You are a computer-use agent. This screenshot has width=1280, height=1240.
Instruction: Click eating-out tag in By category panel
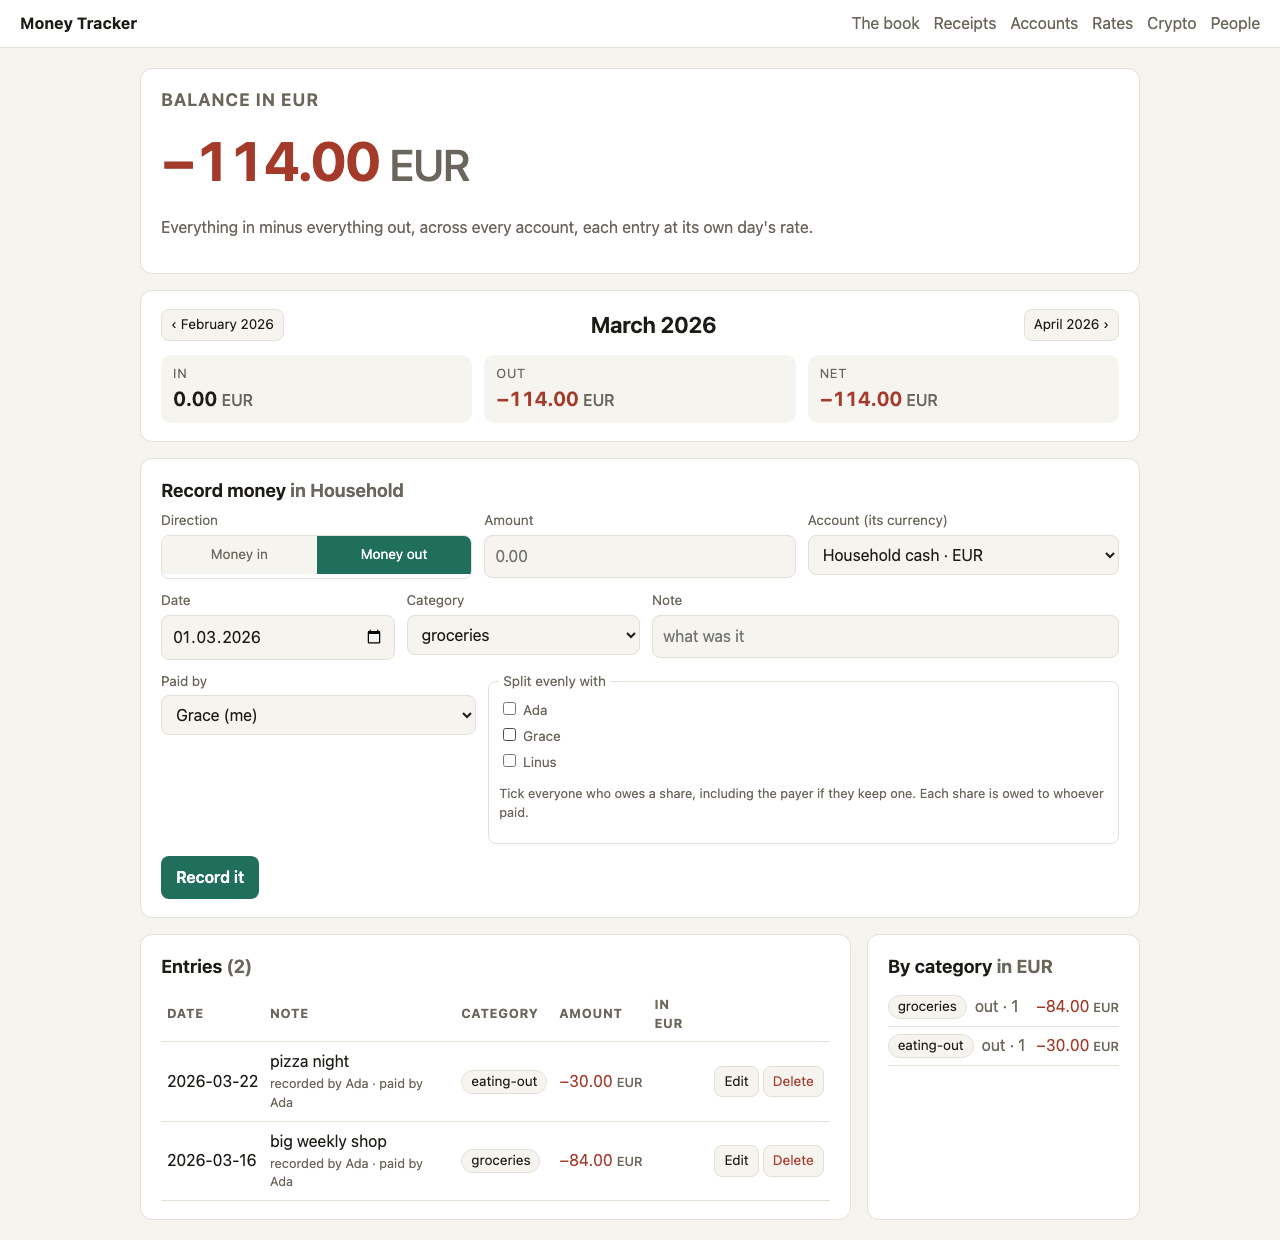[x=931, y=1045]
